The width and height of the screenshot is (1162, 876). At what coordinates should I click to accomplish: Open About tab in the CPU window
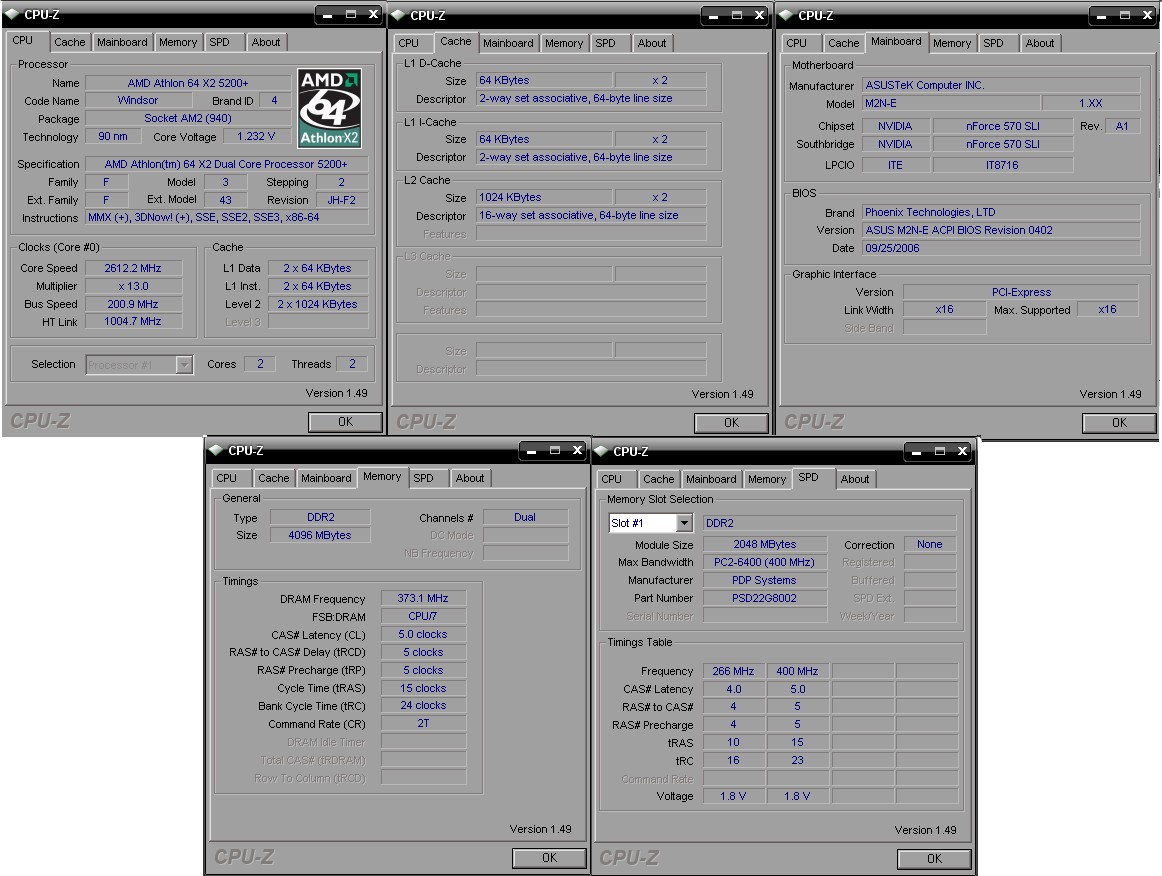tap(266, 42)
